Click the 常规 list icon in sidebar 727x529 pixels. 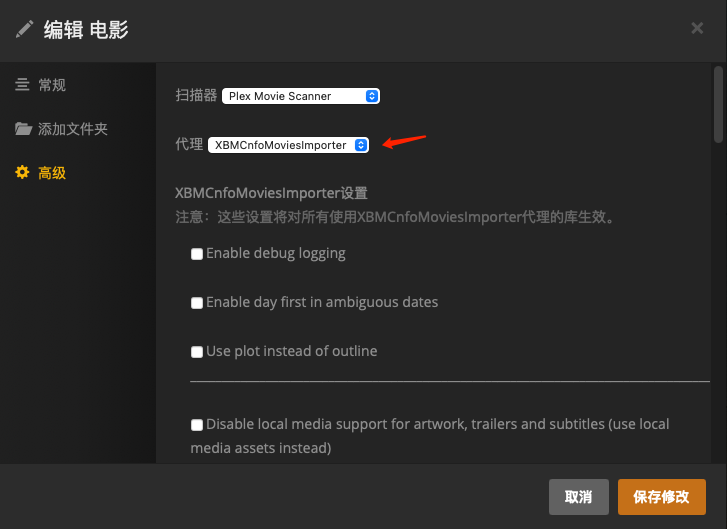[22, 84]
